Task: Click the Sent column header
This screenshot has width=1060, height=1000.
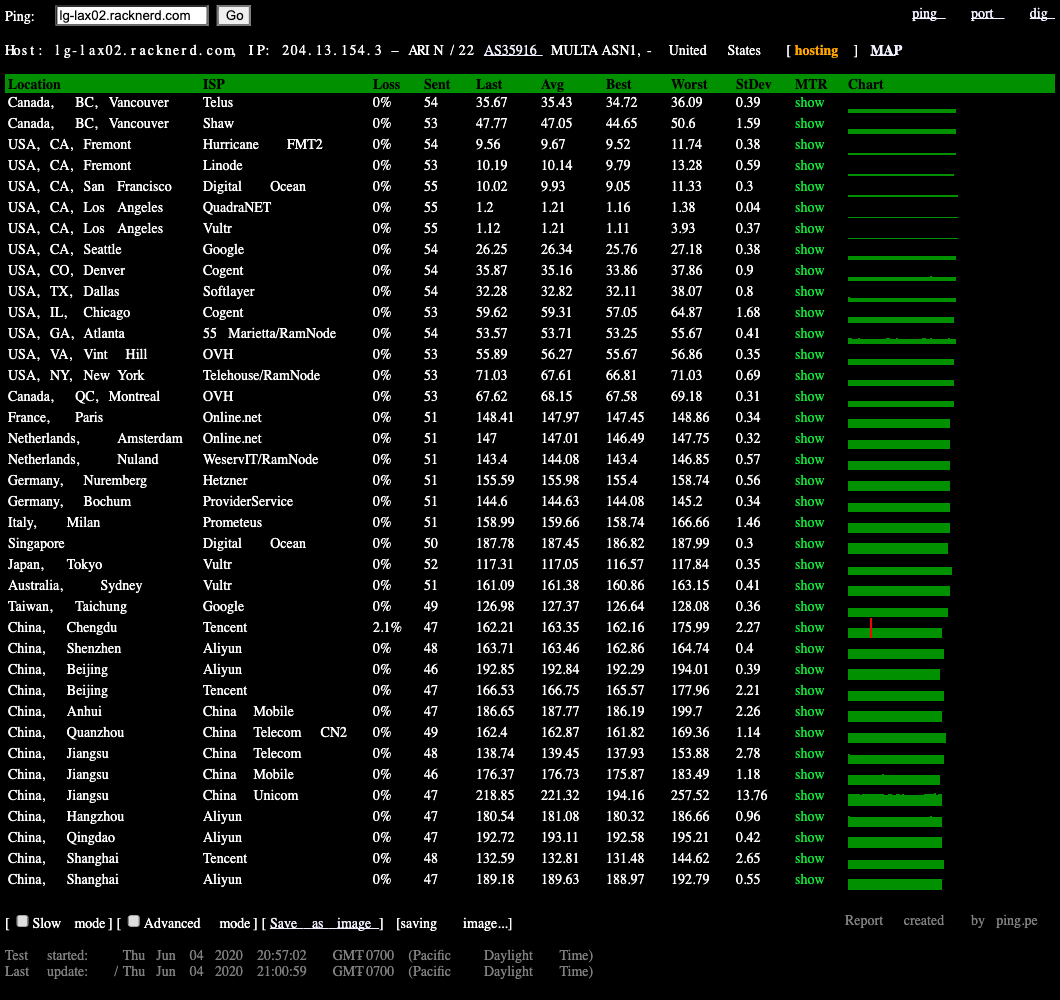Action: coord(437,84)
